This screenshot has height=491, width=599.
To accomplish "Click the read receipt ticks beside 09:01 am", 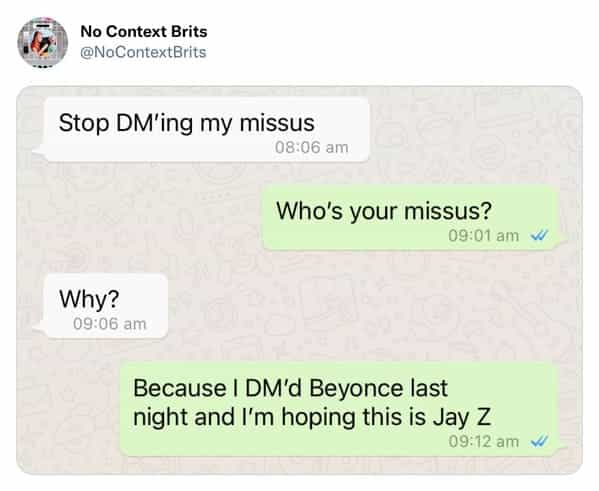I will coord(539,235).
